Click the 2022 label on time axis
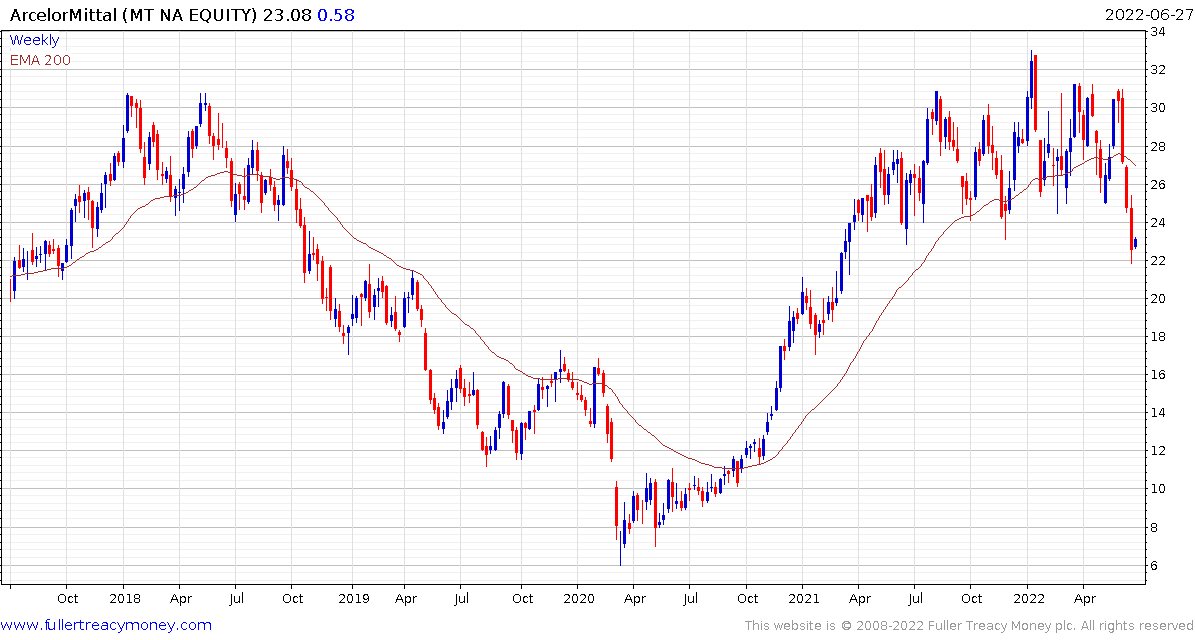This screenshot has width=1195, height=640. [1028, 599]
